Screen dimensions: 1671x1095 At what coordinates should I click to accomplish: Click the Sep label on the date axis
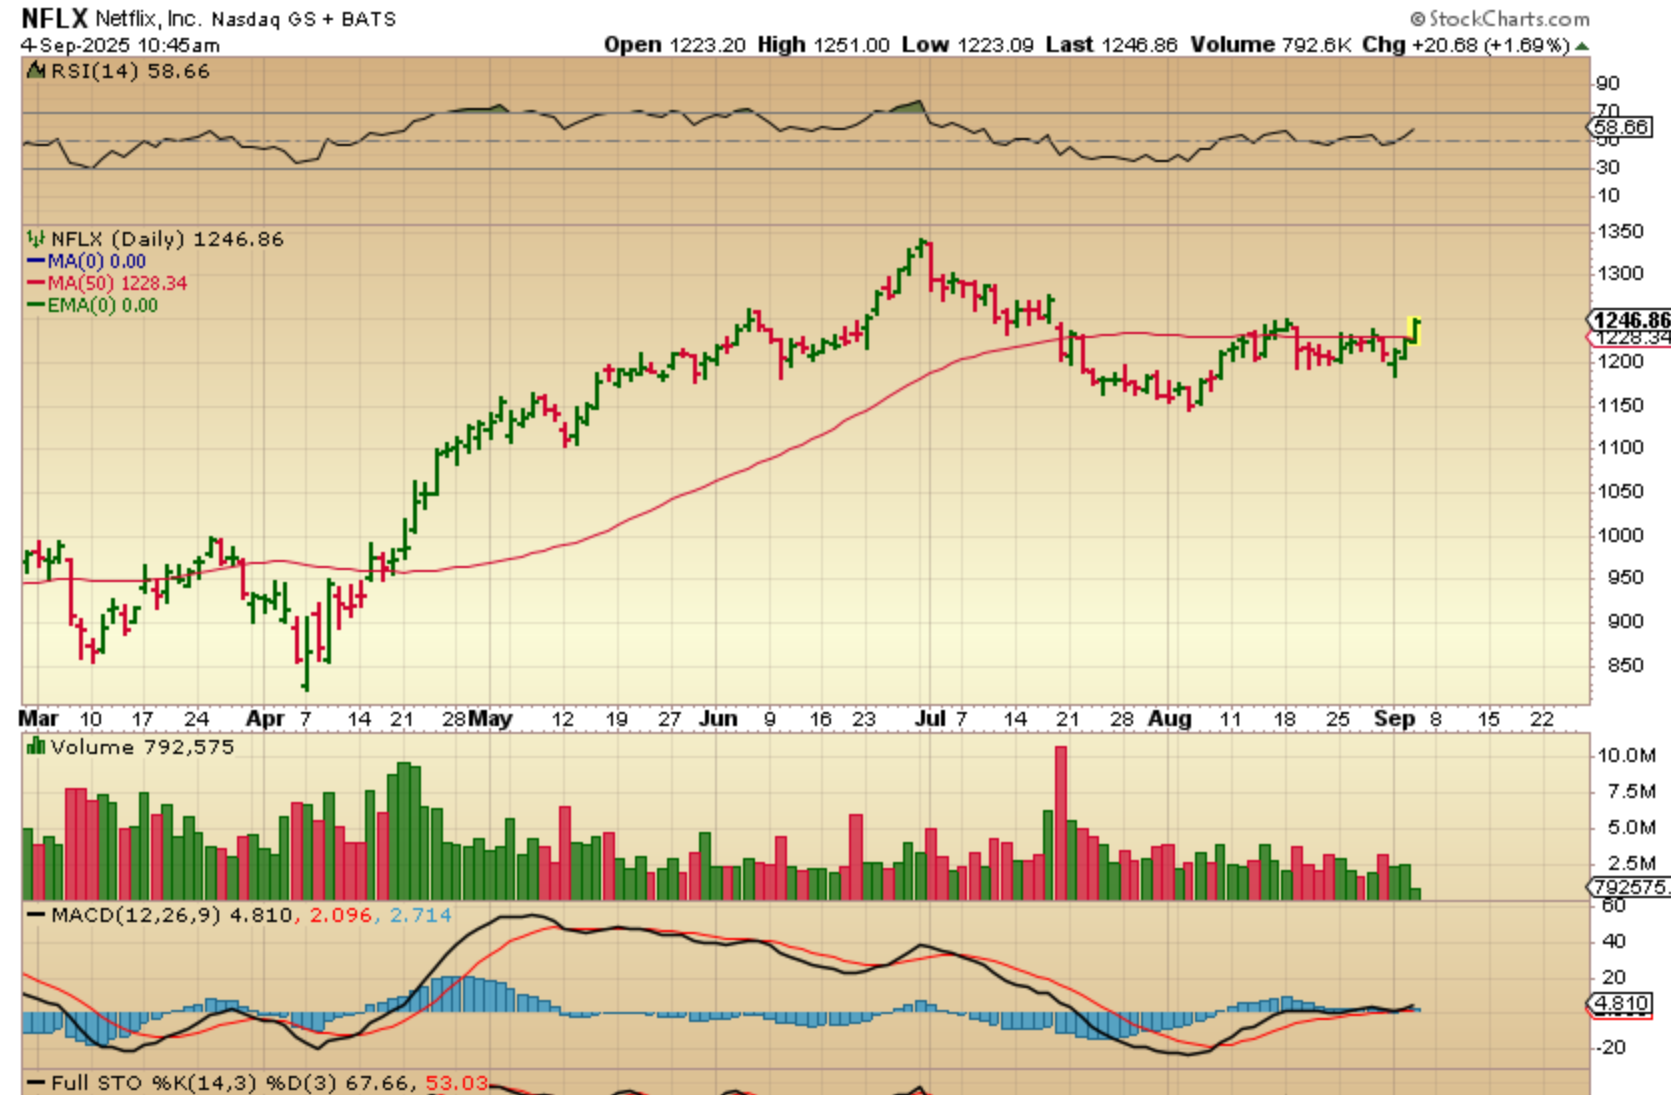pyautogui.click(x=1395, y=719)
